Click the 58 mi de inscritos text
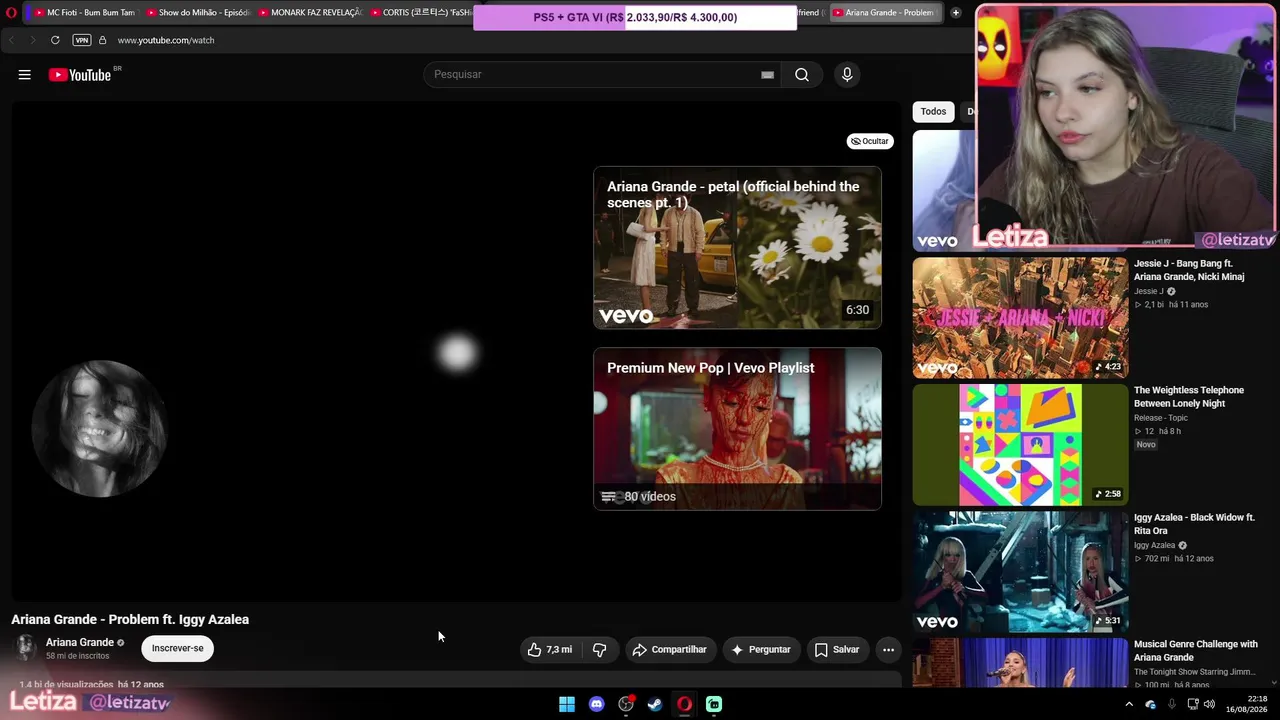 tap(77, 656)
